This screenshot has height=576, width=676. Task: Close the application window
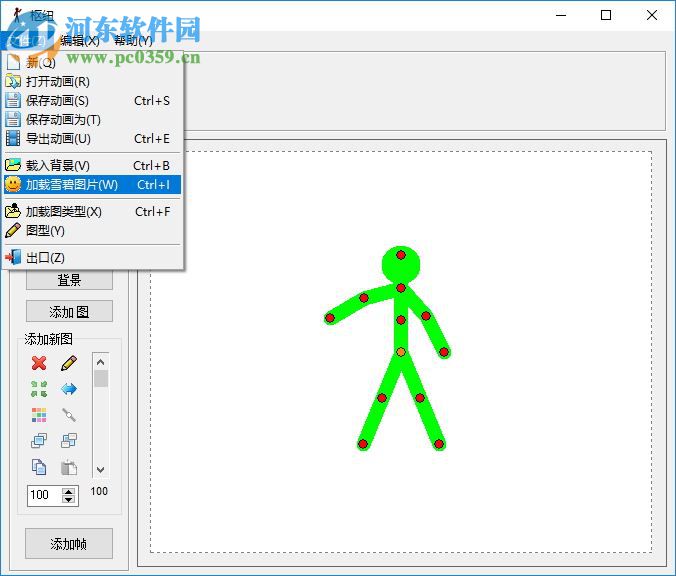point(652,16)
